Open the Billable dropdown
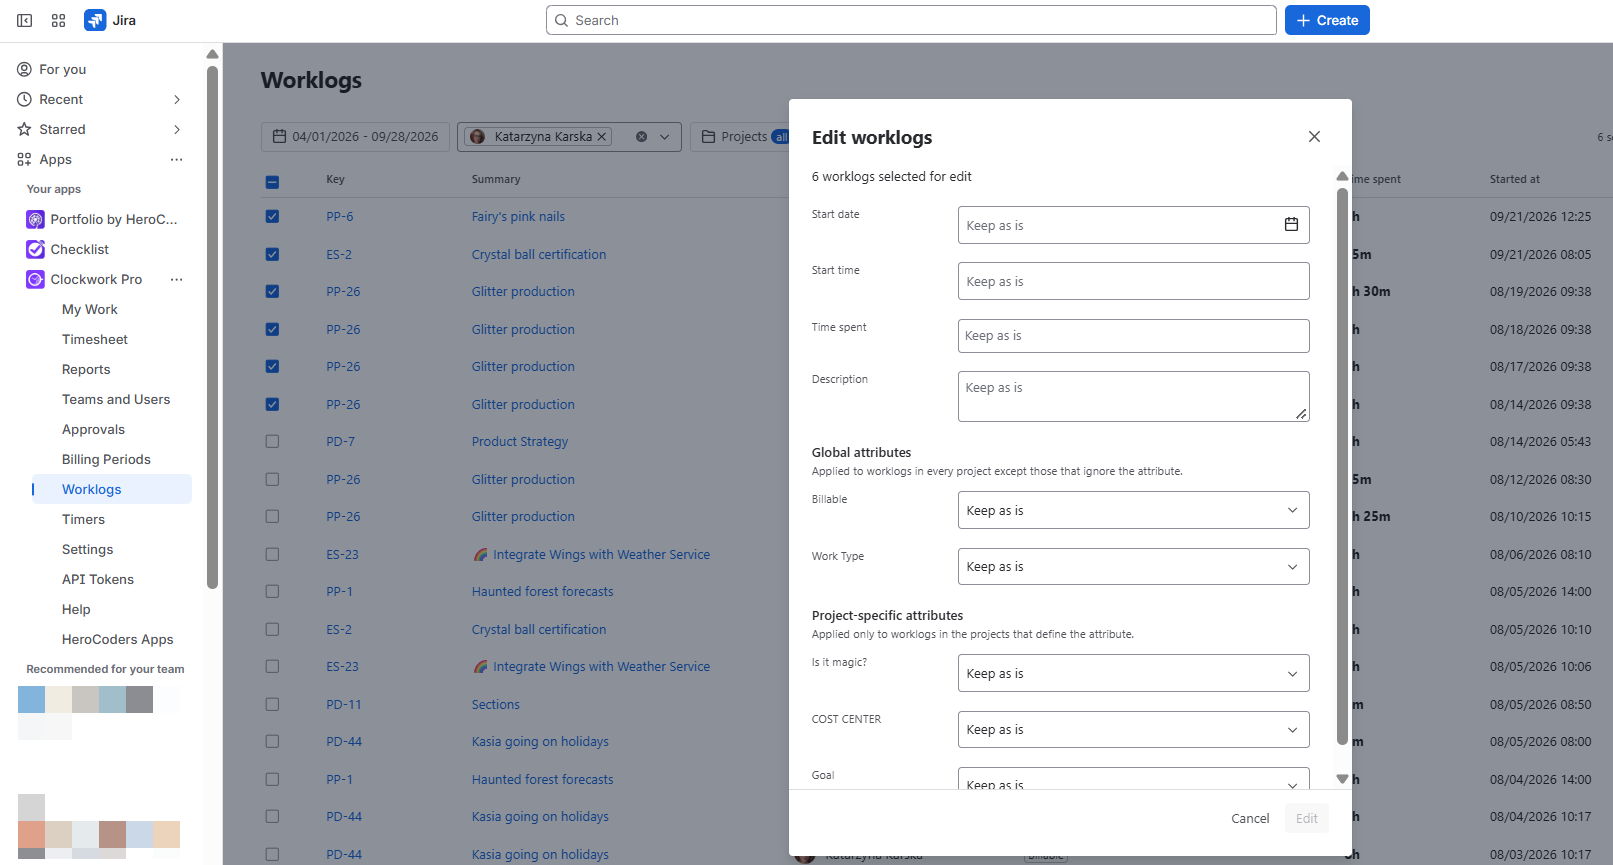Viewport: 1613px width, 865px height. pyautogui.click(x=1133, y=510)
